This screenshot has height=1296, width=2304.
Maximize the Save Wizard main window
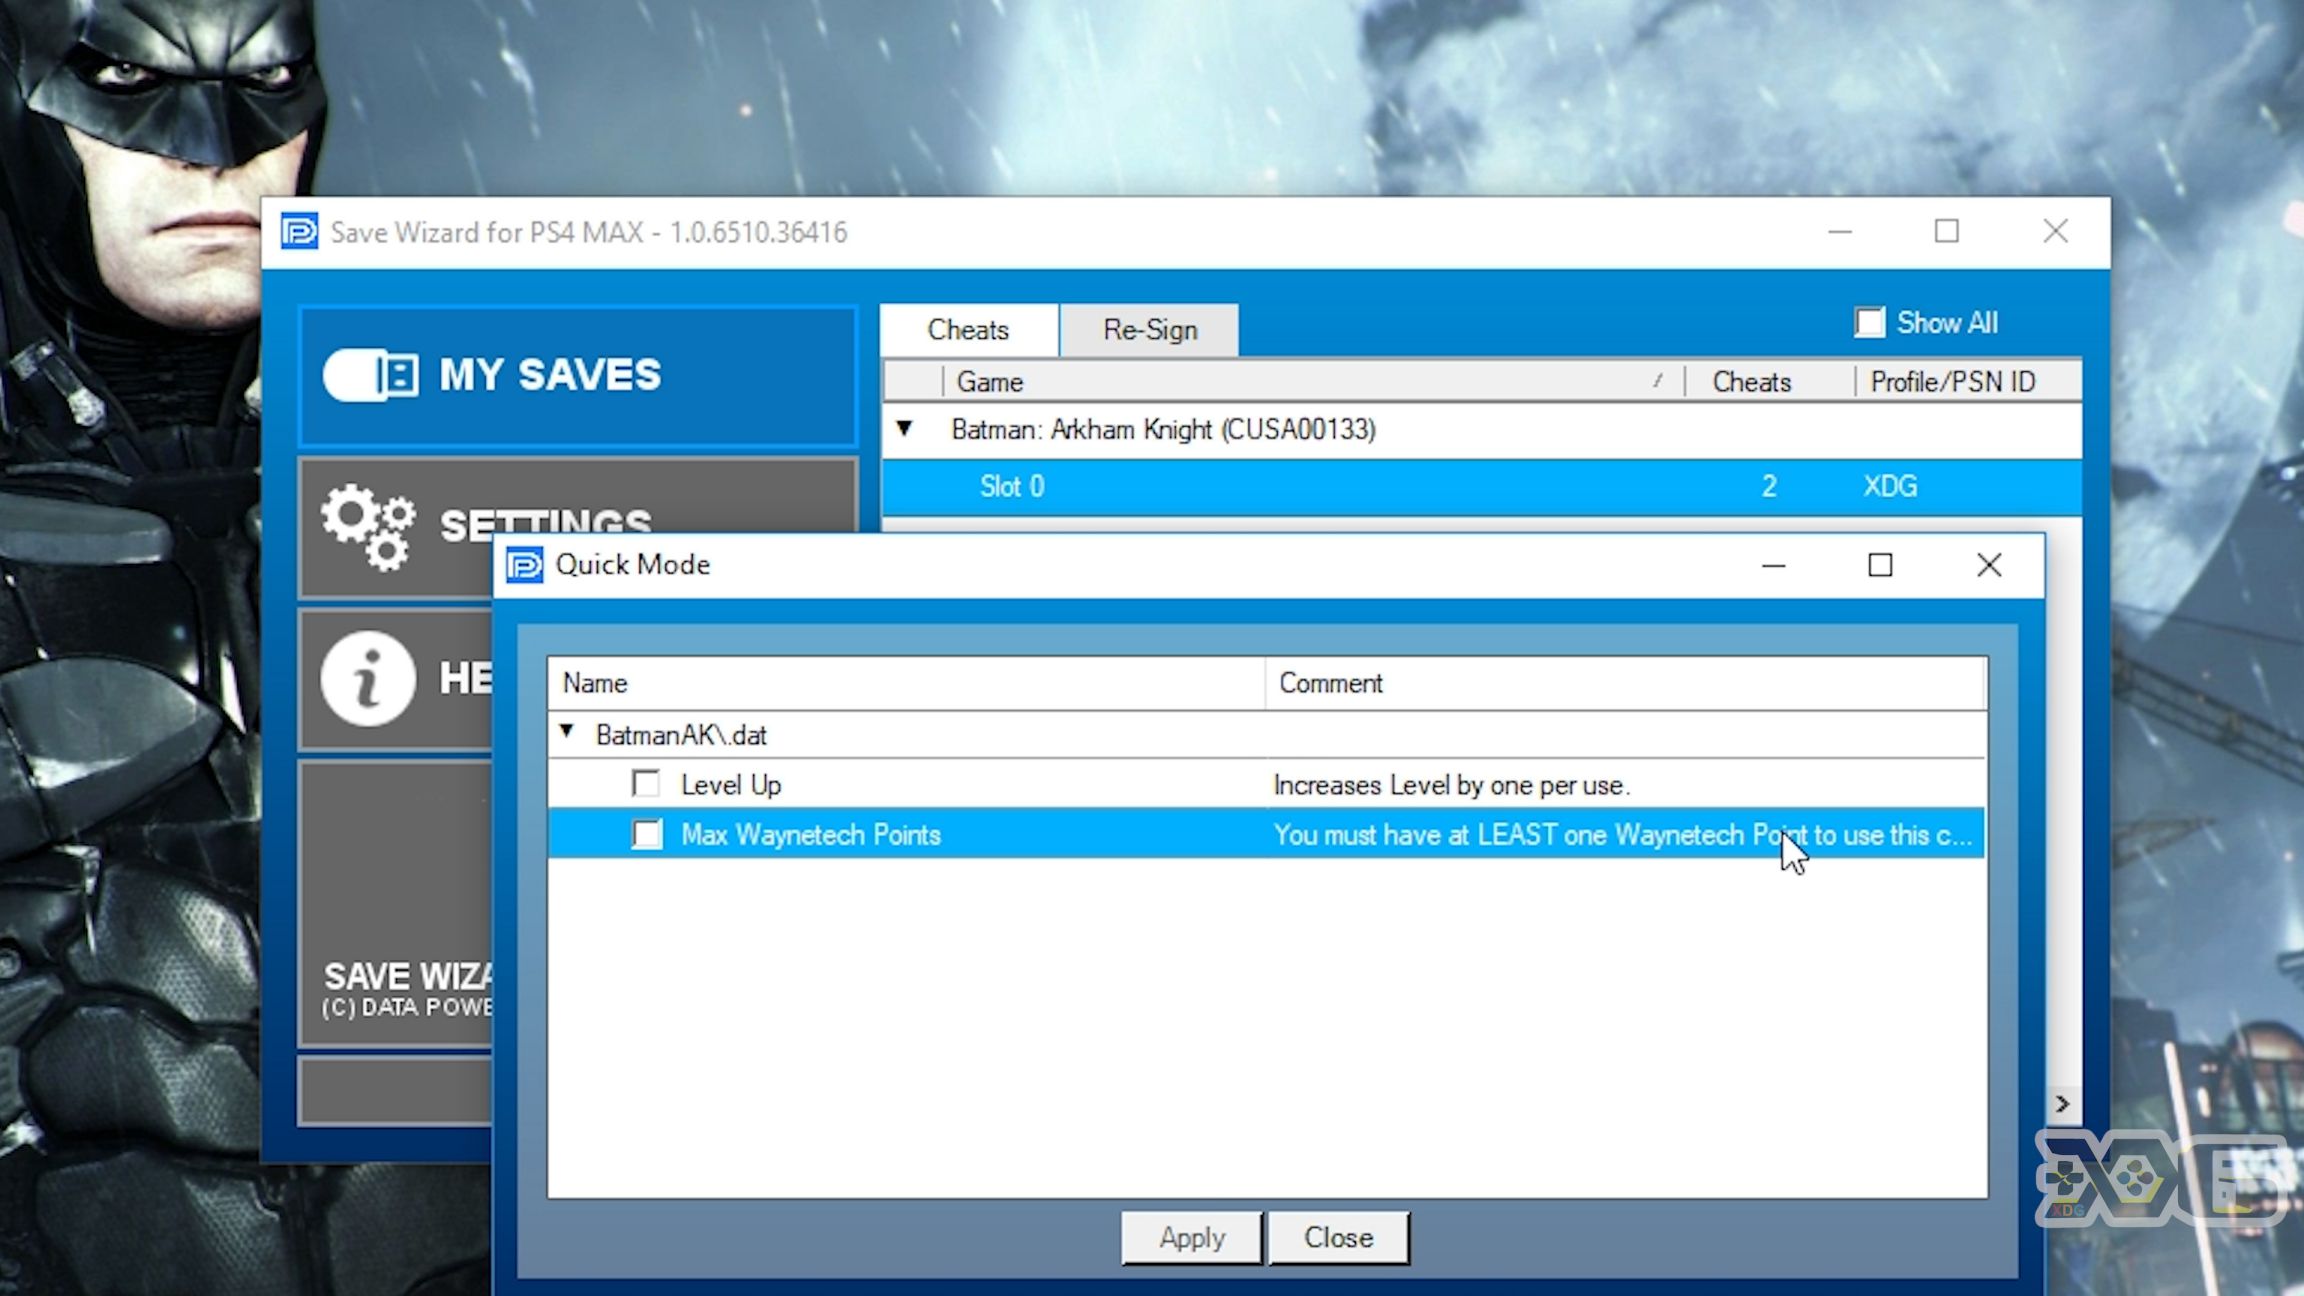tap(1946, 232)
